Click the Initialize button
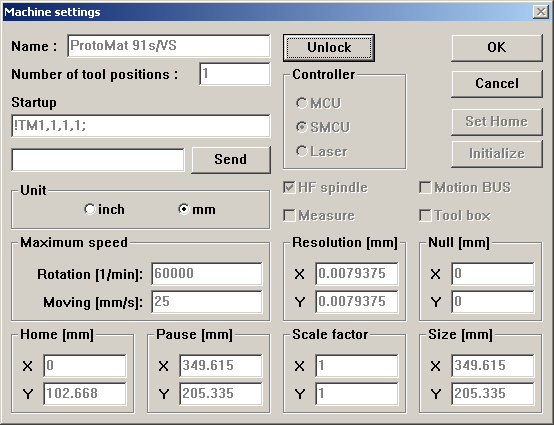This screenshot has width=554, height=425. point(497,154)
